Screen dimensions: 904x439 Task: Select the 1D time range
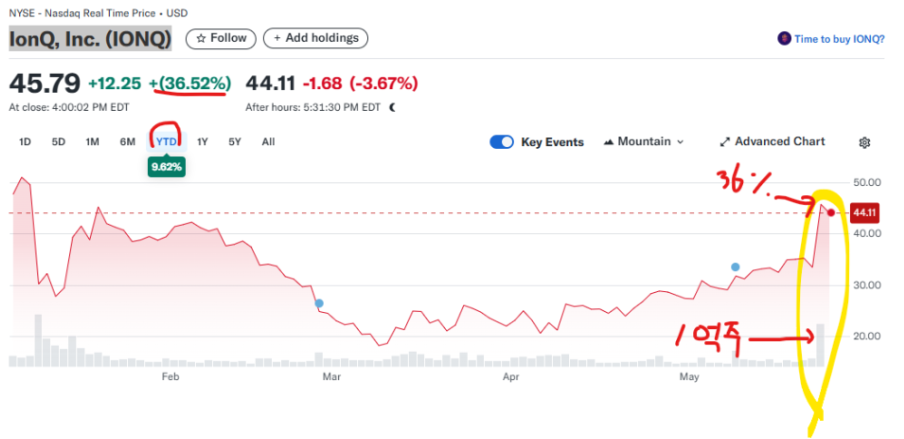[25, 141]
